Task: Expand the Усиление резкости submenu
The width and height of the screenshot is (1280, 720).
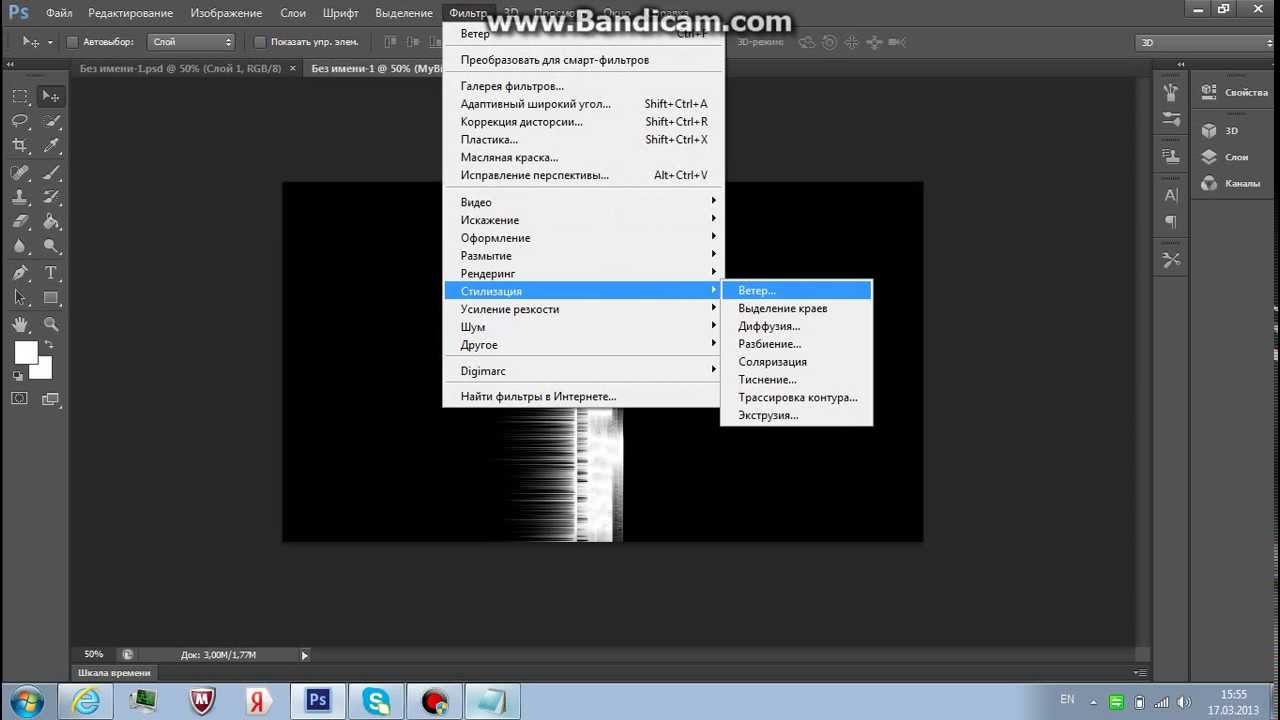Action: (x=583, y=309)
